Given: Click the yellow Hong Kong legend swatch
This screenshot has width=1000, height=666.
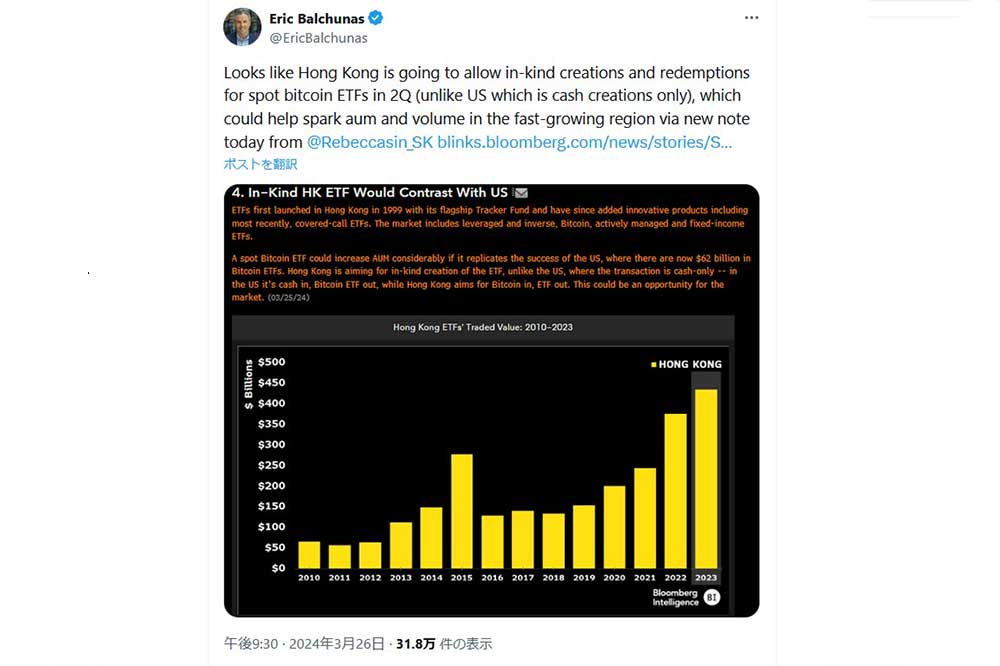Looking at the screenshot, I should pos(654,364).
